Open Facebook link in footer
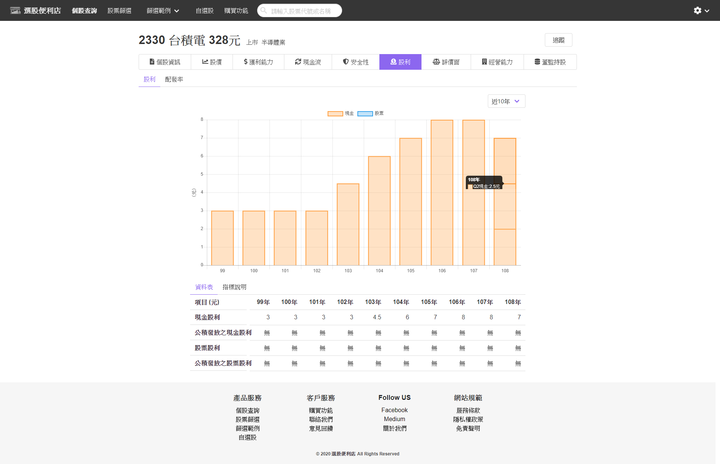Image resolution: width=720 pixels, height=464 pixels. pos(394,410)
